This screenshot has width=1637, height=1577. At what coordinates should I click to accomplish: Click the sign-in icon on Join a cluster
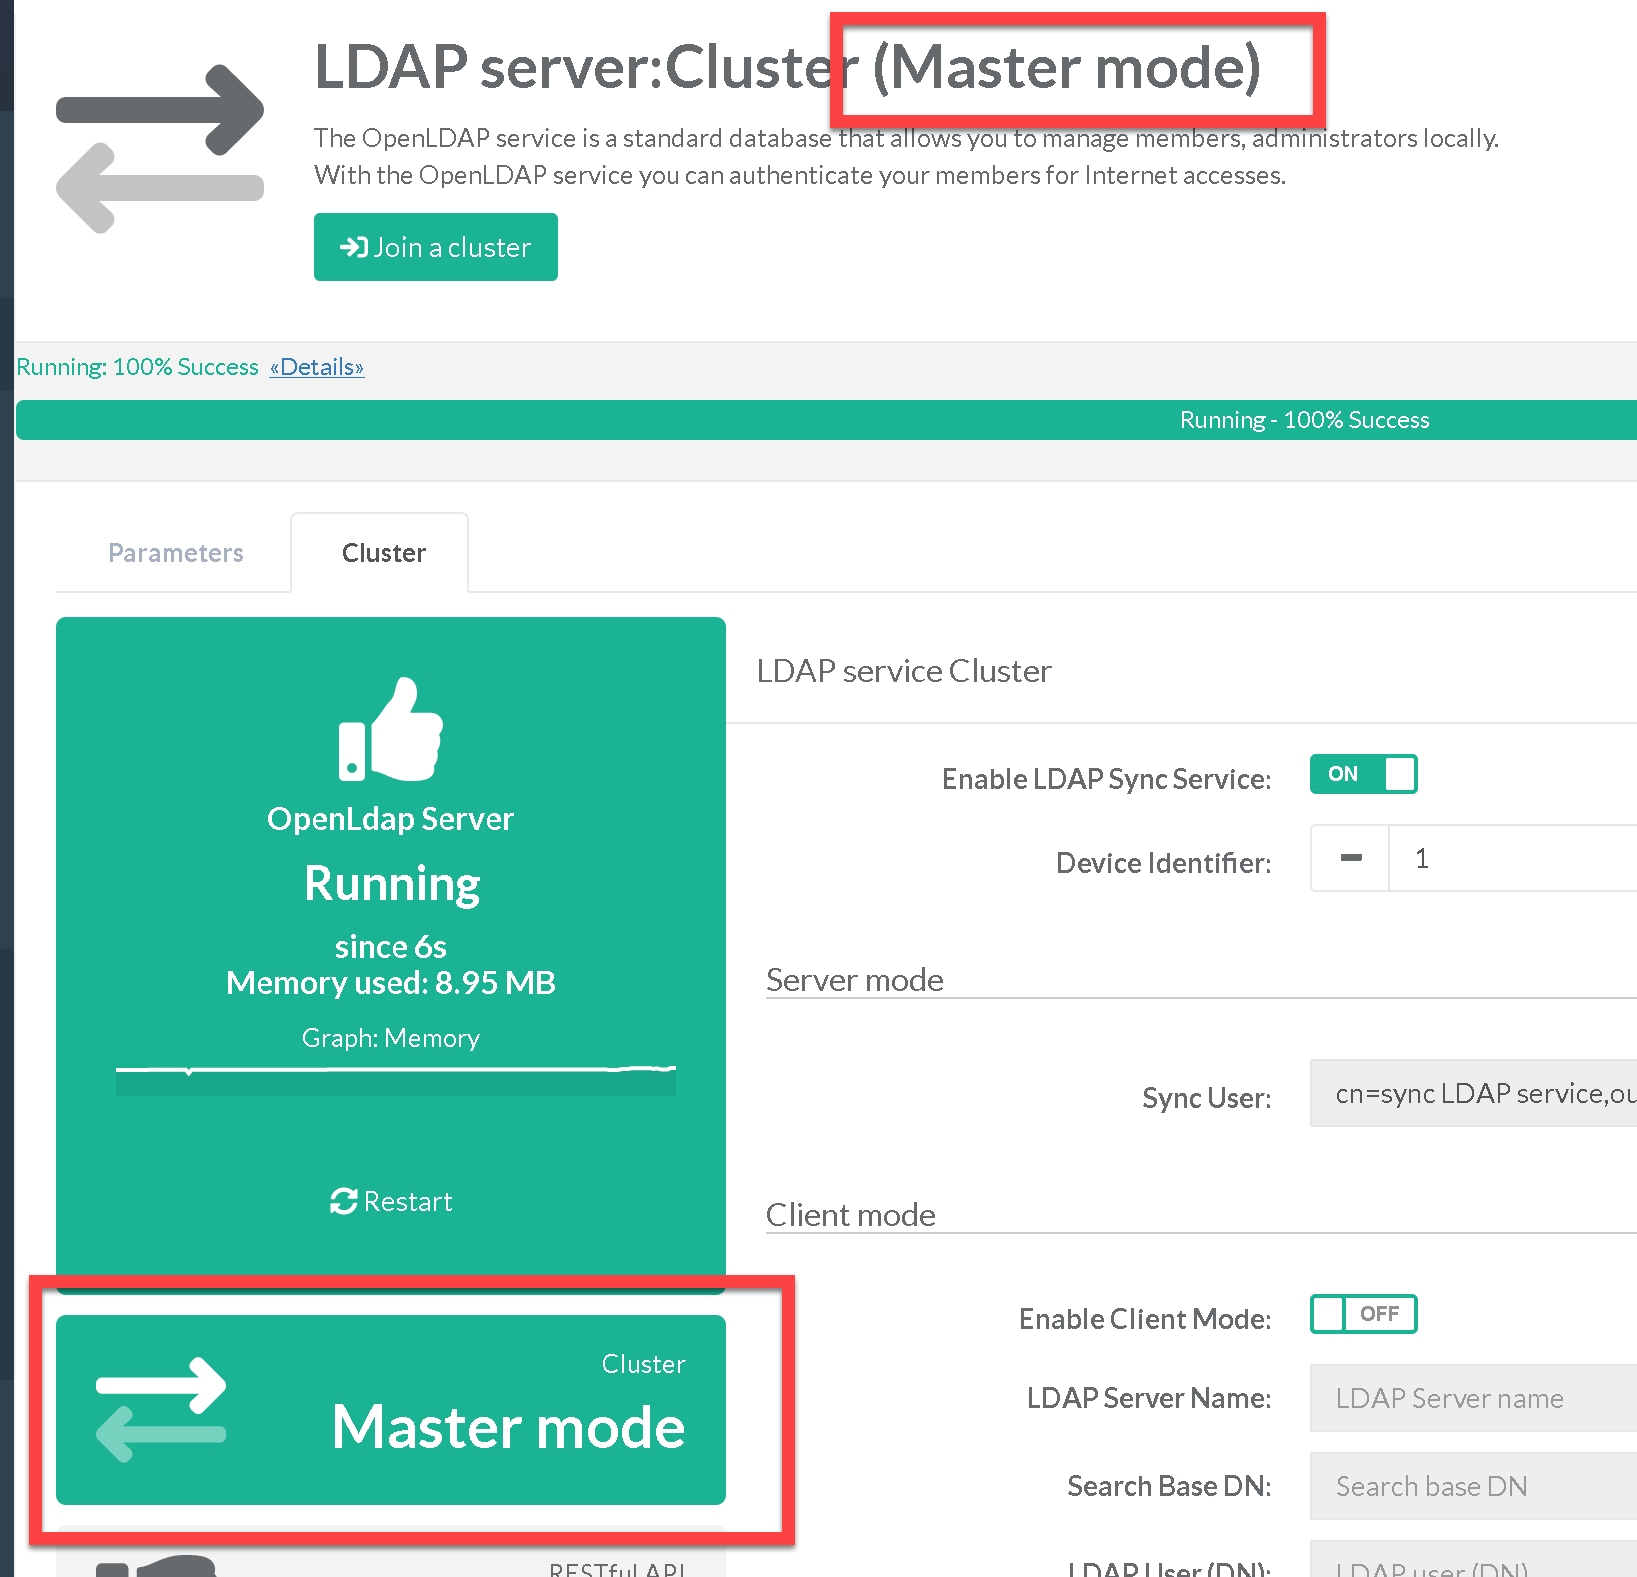(354, 247)
